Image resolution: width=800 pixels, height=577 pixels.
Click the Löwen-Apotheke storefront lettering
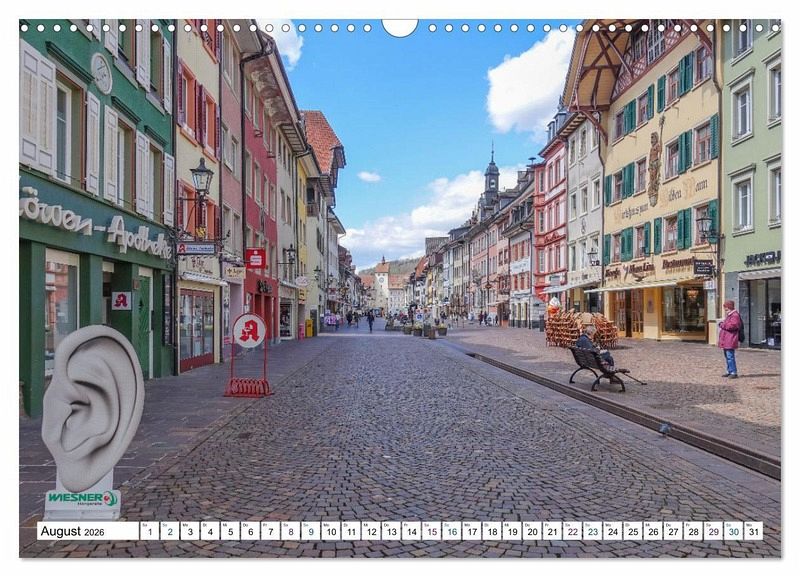[x=95, y=227]
